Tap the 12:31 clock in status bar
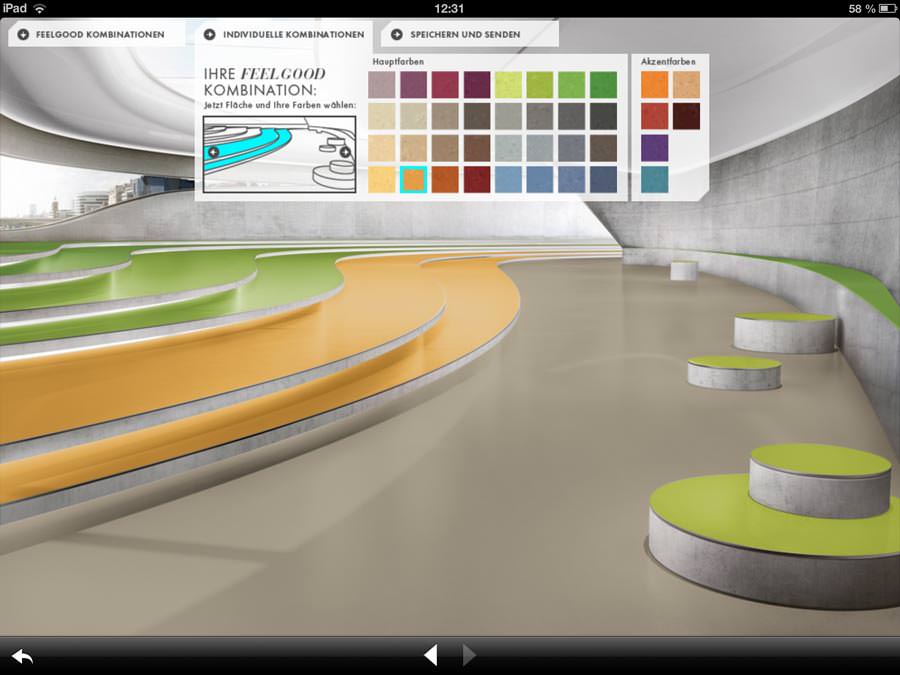Image resolution: width=900 pixels, height=675 pixels. 449,8
